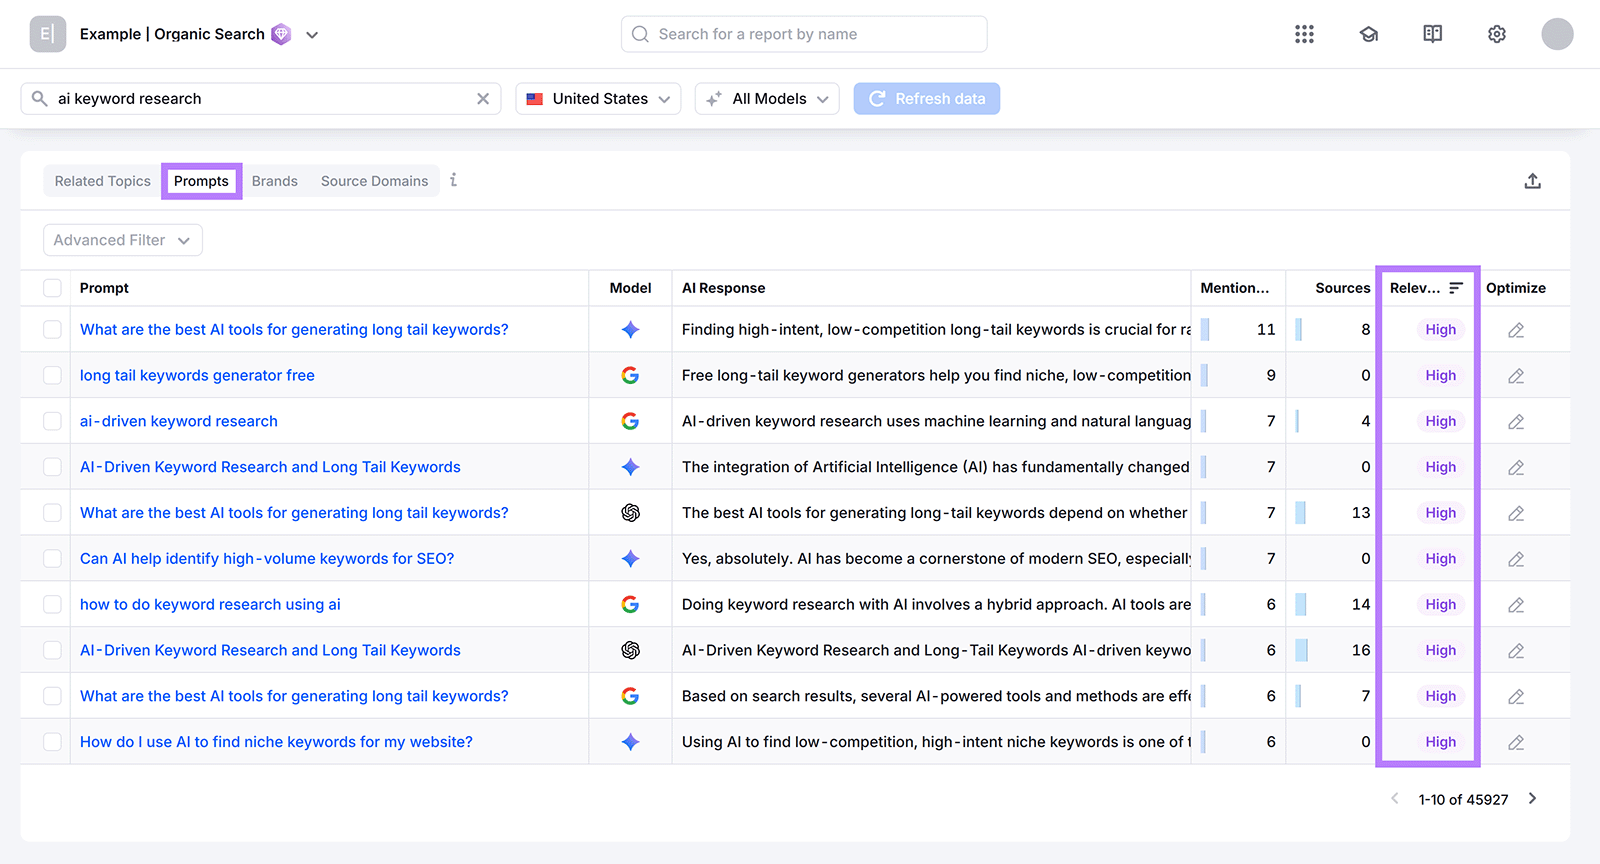Clear the 'ai keyword research' search query
This screenshot has height=864, width=1600.
click(x=483, y=98)
